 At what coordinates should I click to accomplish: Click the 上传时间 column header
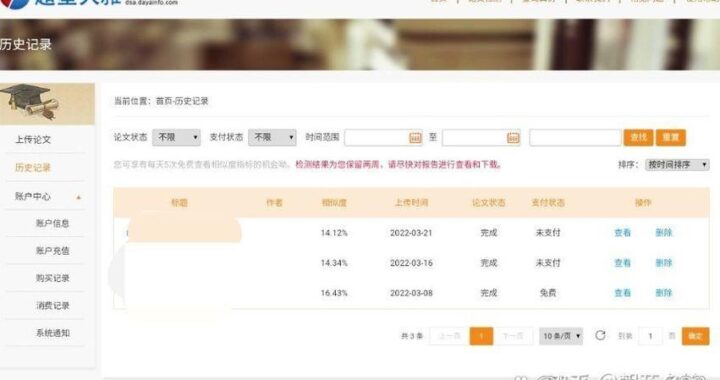tap(411, 202)
